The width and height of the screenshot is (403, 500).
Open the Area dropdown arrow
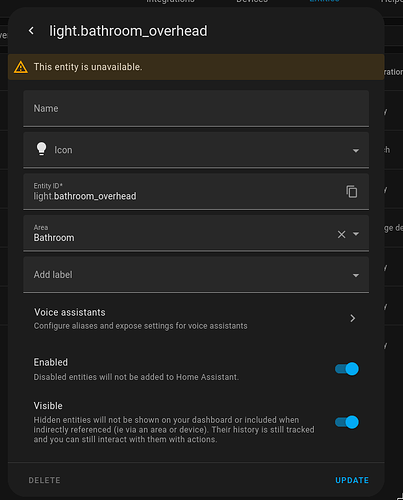[x=356, y=234]
